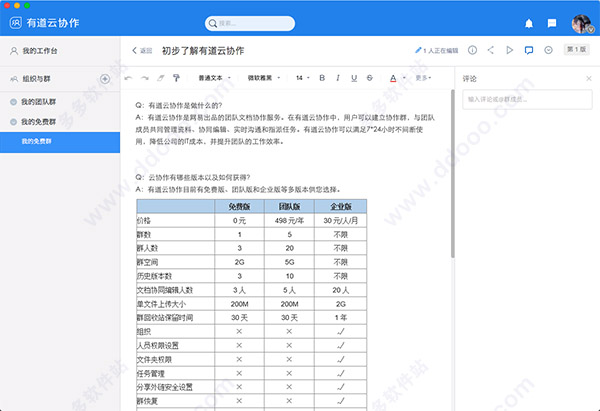
Task: Click table header 企业版
Action: click(x=341, y=207)
